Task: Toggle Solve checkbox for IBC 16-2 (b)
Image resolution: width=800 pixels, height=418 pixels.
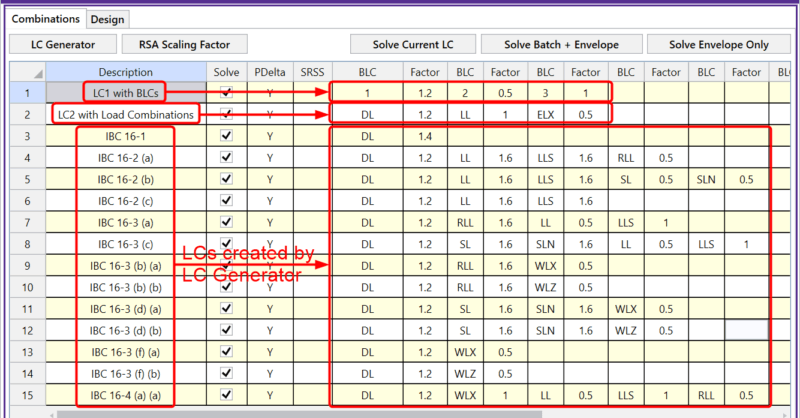Action: coord(226,179)
